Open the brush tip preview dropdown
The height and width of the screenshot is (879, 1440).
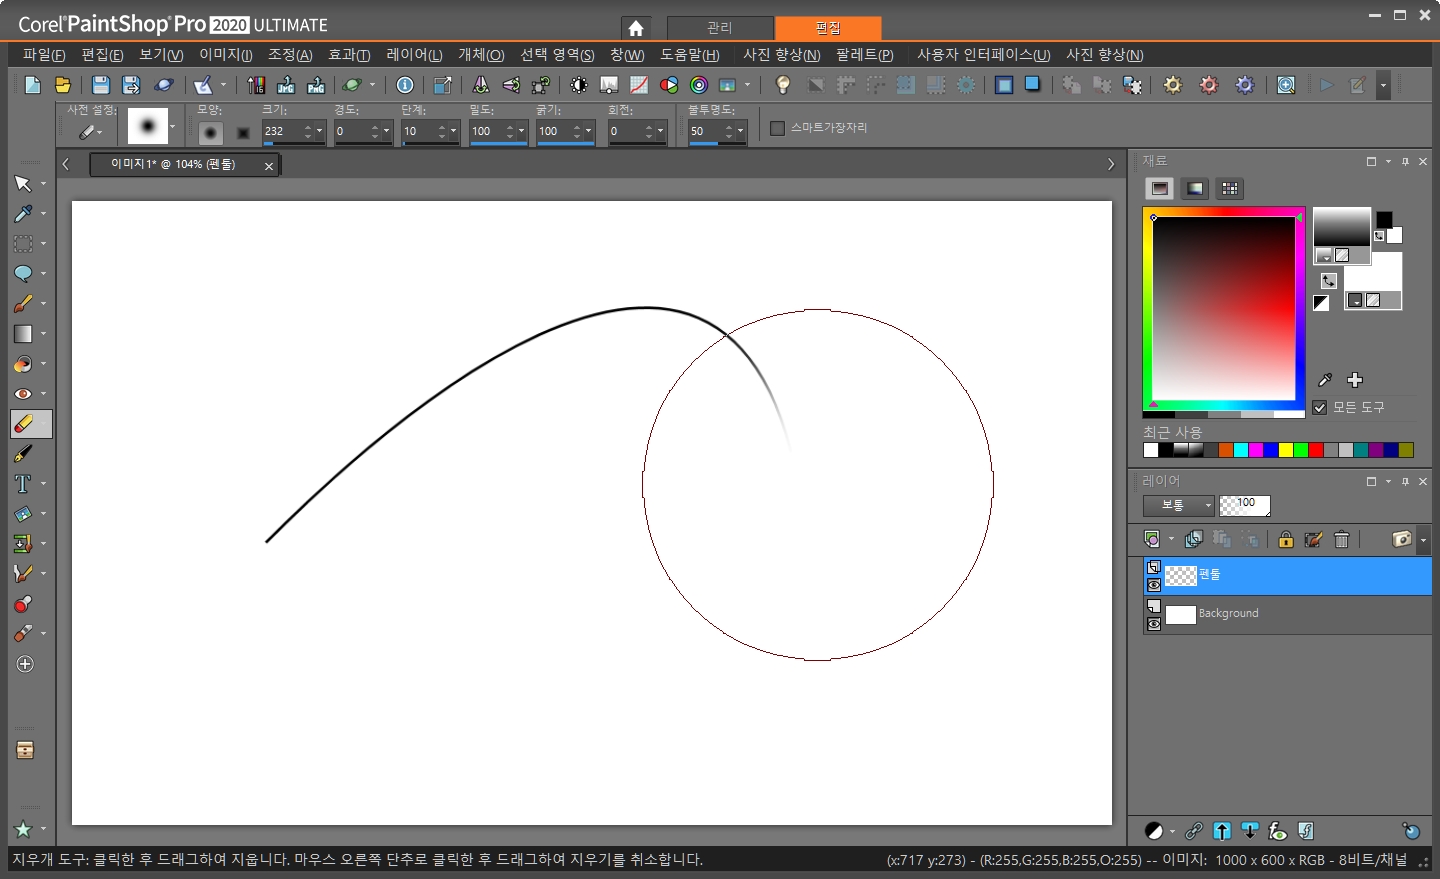pos(173,127)
